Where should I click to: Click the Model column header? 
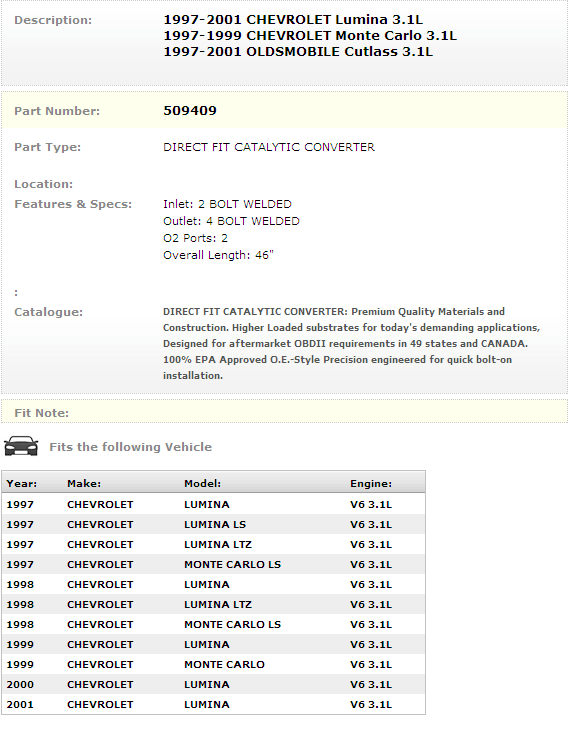[x=202, y=484]
